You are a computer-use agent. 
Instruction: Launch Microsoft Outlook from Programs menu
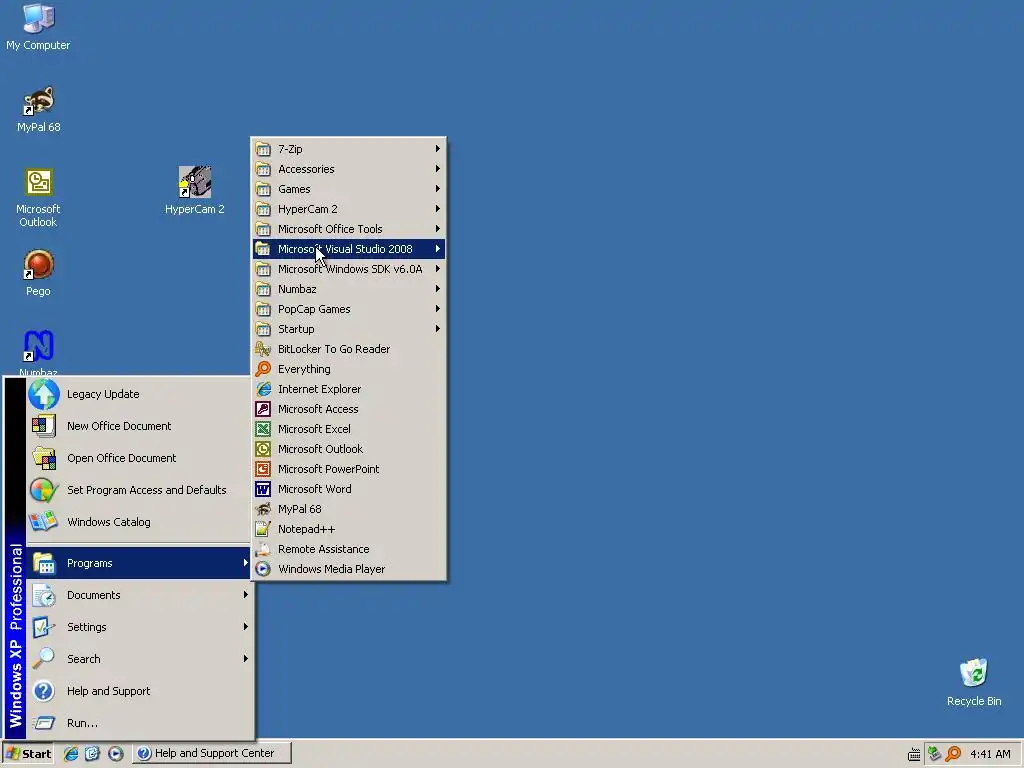click(x=349, y=449)
